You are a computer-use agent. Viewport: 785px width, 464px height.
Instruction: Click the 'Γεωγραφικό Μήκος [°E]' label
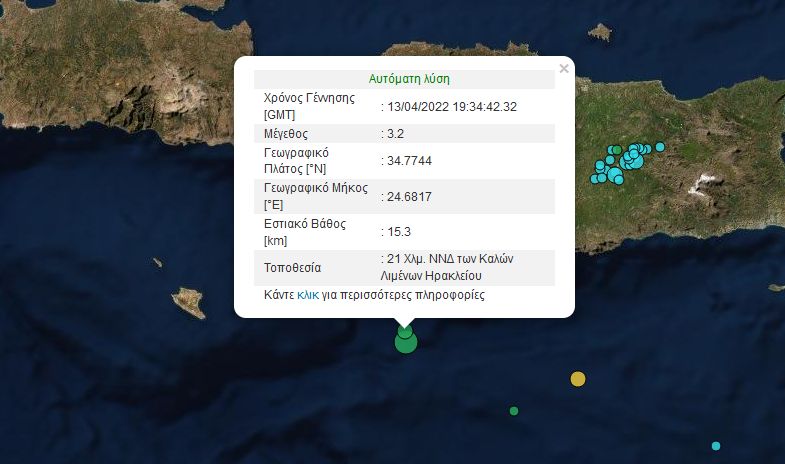tap(316, 196)
